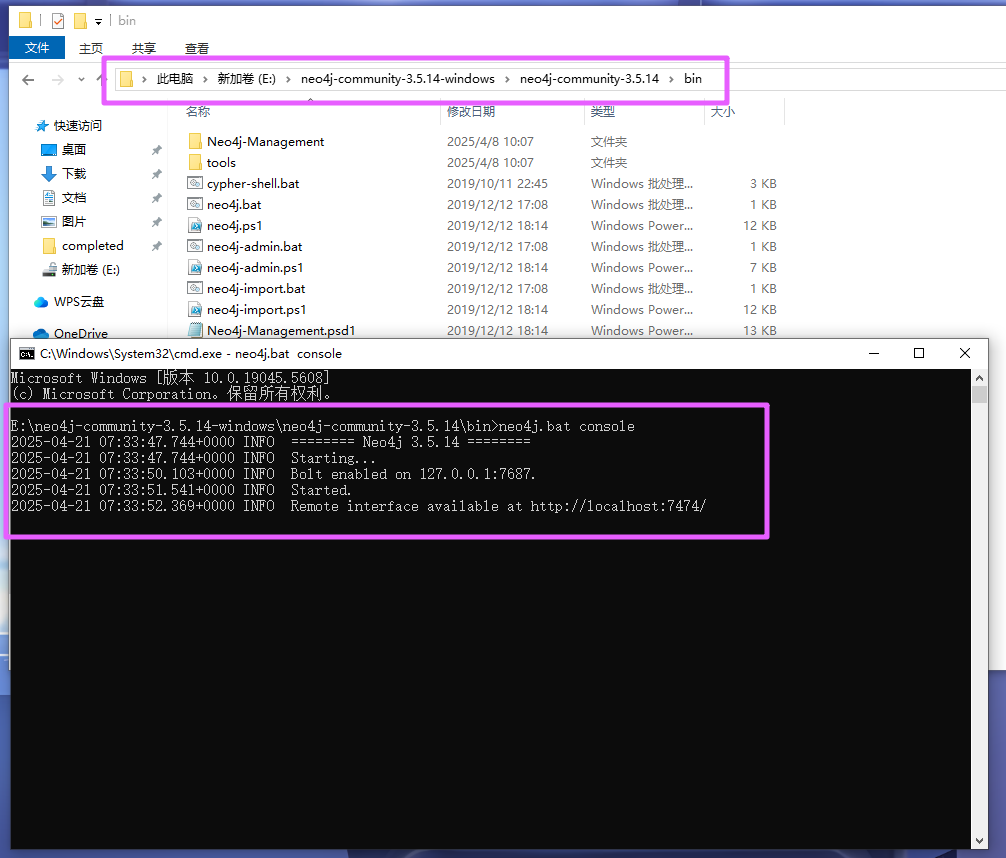
Task: Sort by 类型 column header
Action: pyautogui.click(x=602, y=112)
